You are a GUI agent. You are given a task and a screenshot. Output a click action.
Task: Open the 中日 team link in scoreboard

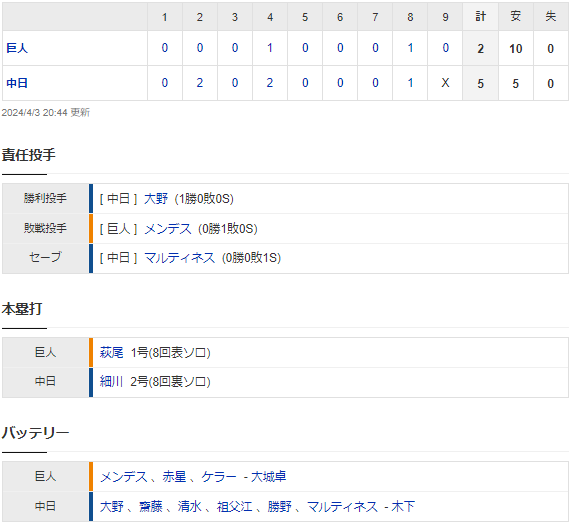pos(17,83)
